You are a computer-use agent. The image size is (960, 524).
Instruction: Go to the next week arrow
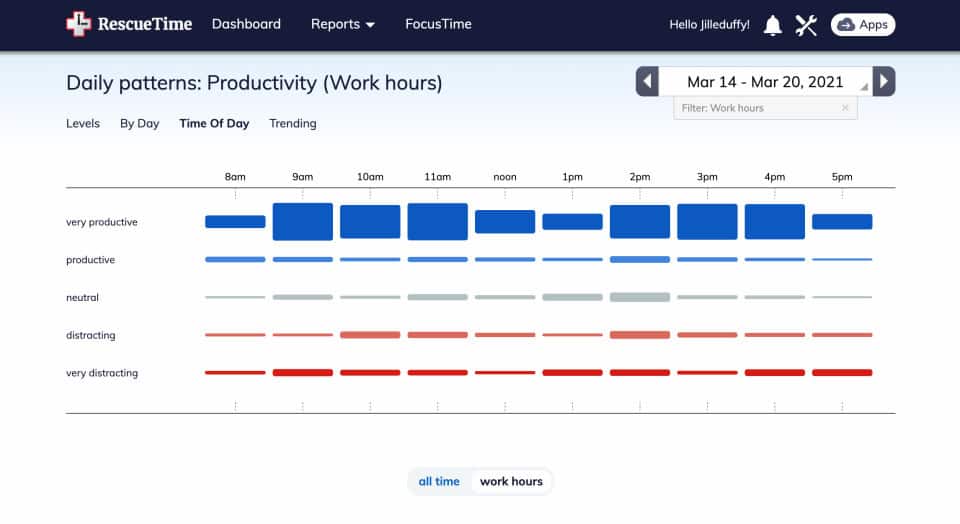tap(884, 82)
